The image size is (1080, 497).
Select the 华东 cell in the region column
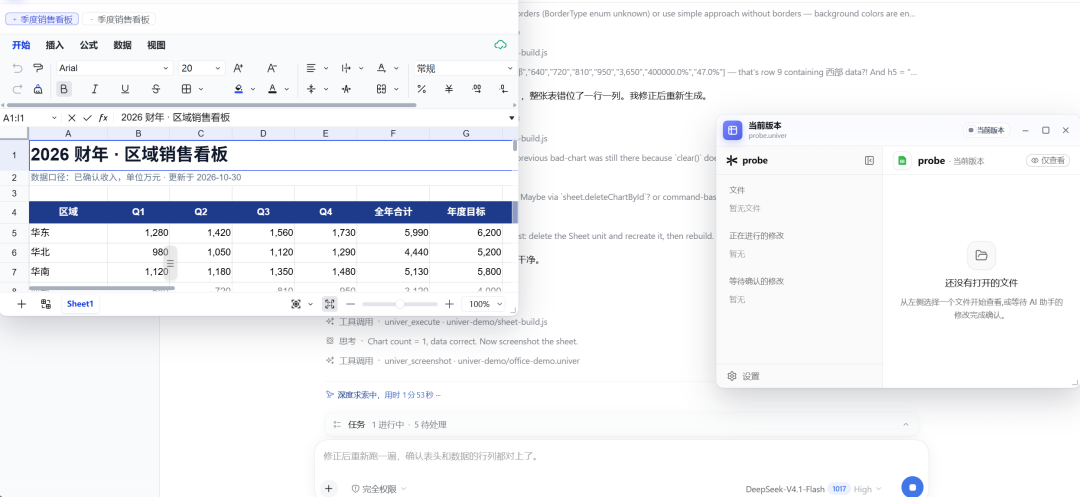(x=68, y=233)
